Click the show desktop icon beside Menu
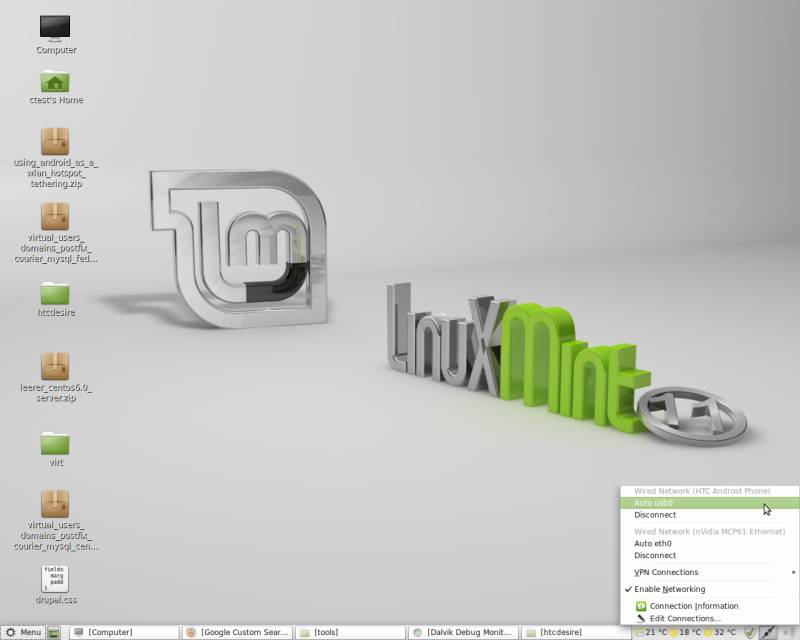 54,633
